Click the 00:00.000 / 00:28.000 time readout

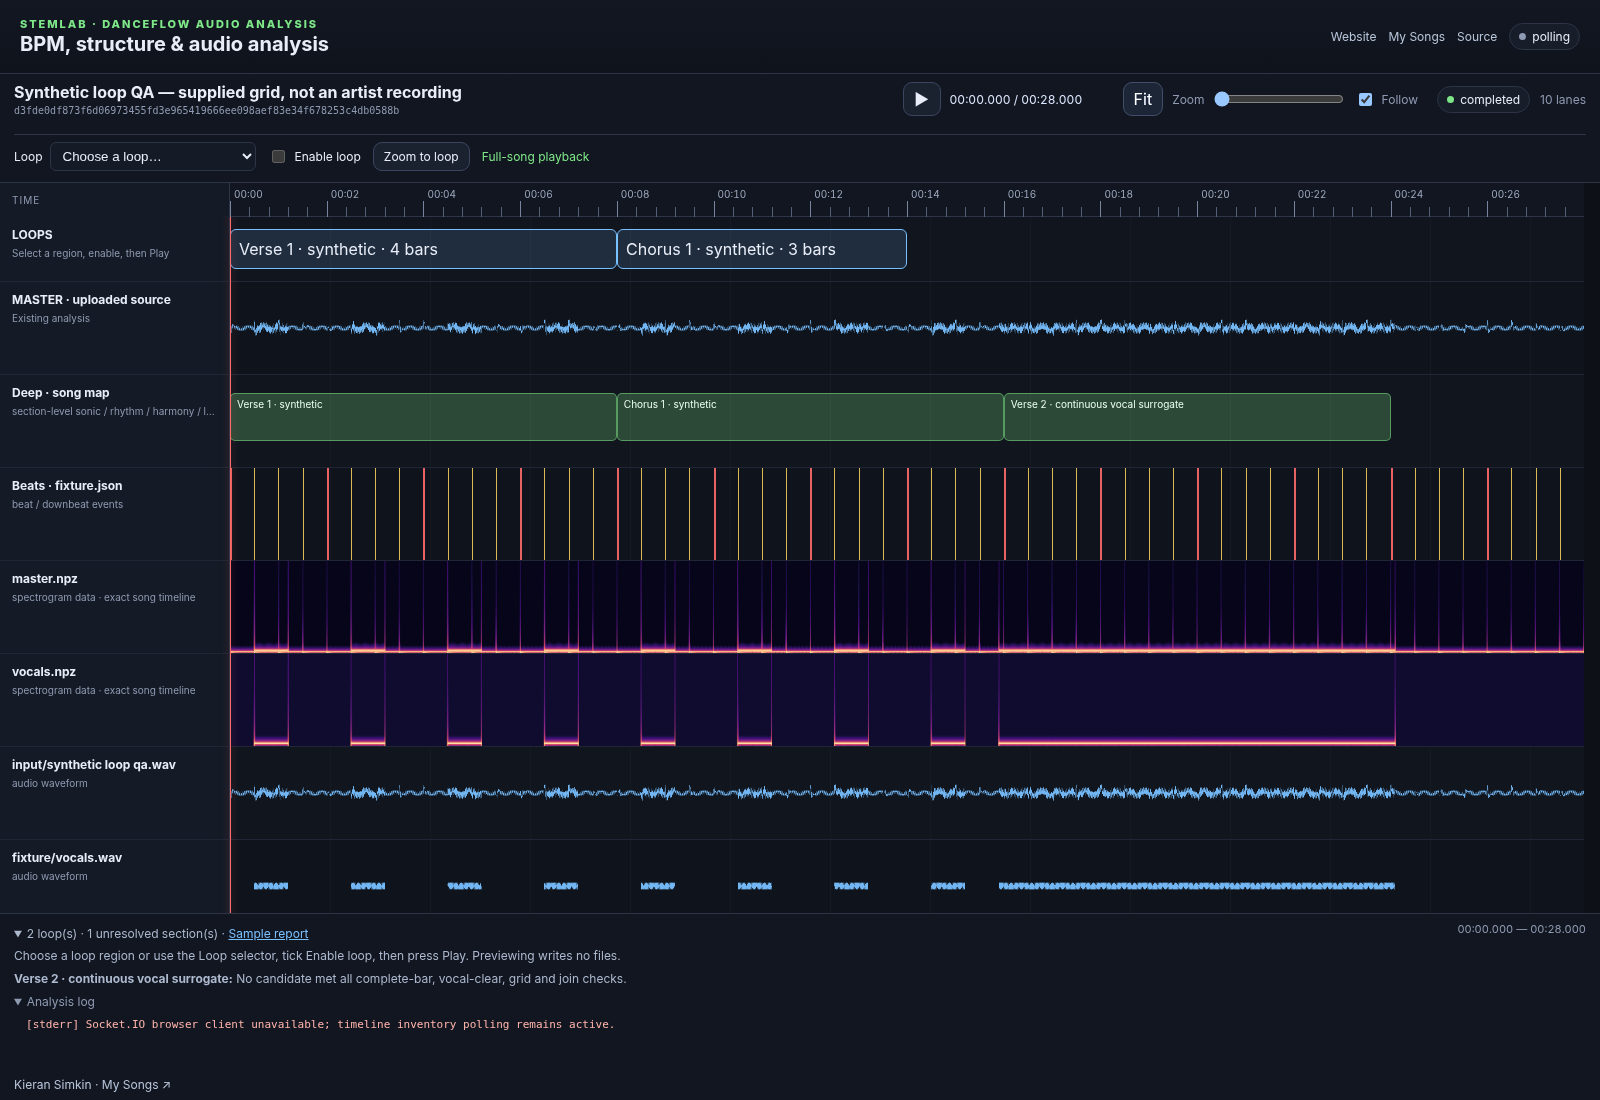(1015, 99)
